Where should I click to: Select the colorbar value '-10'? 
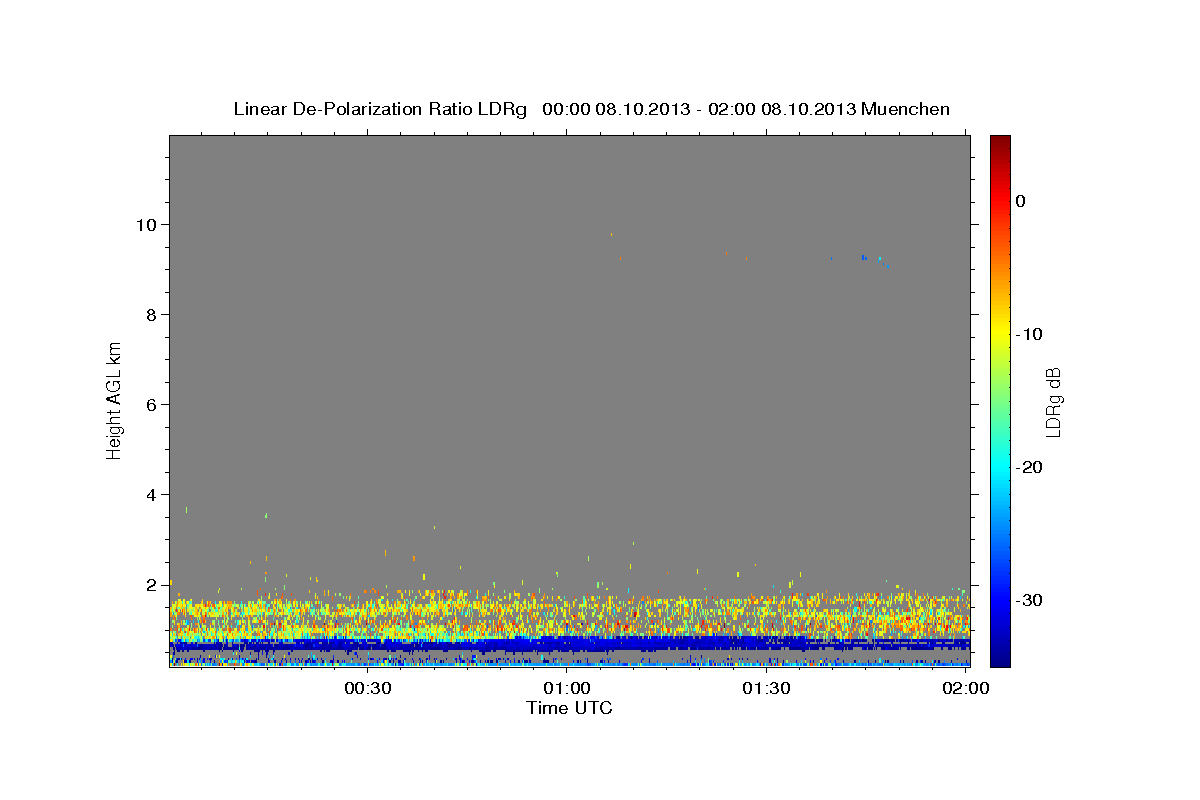[x=1030, y=334]
